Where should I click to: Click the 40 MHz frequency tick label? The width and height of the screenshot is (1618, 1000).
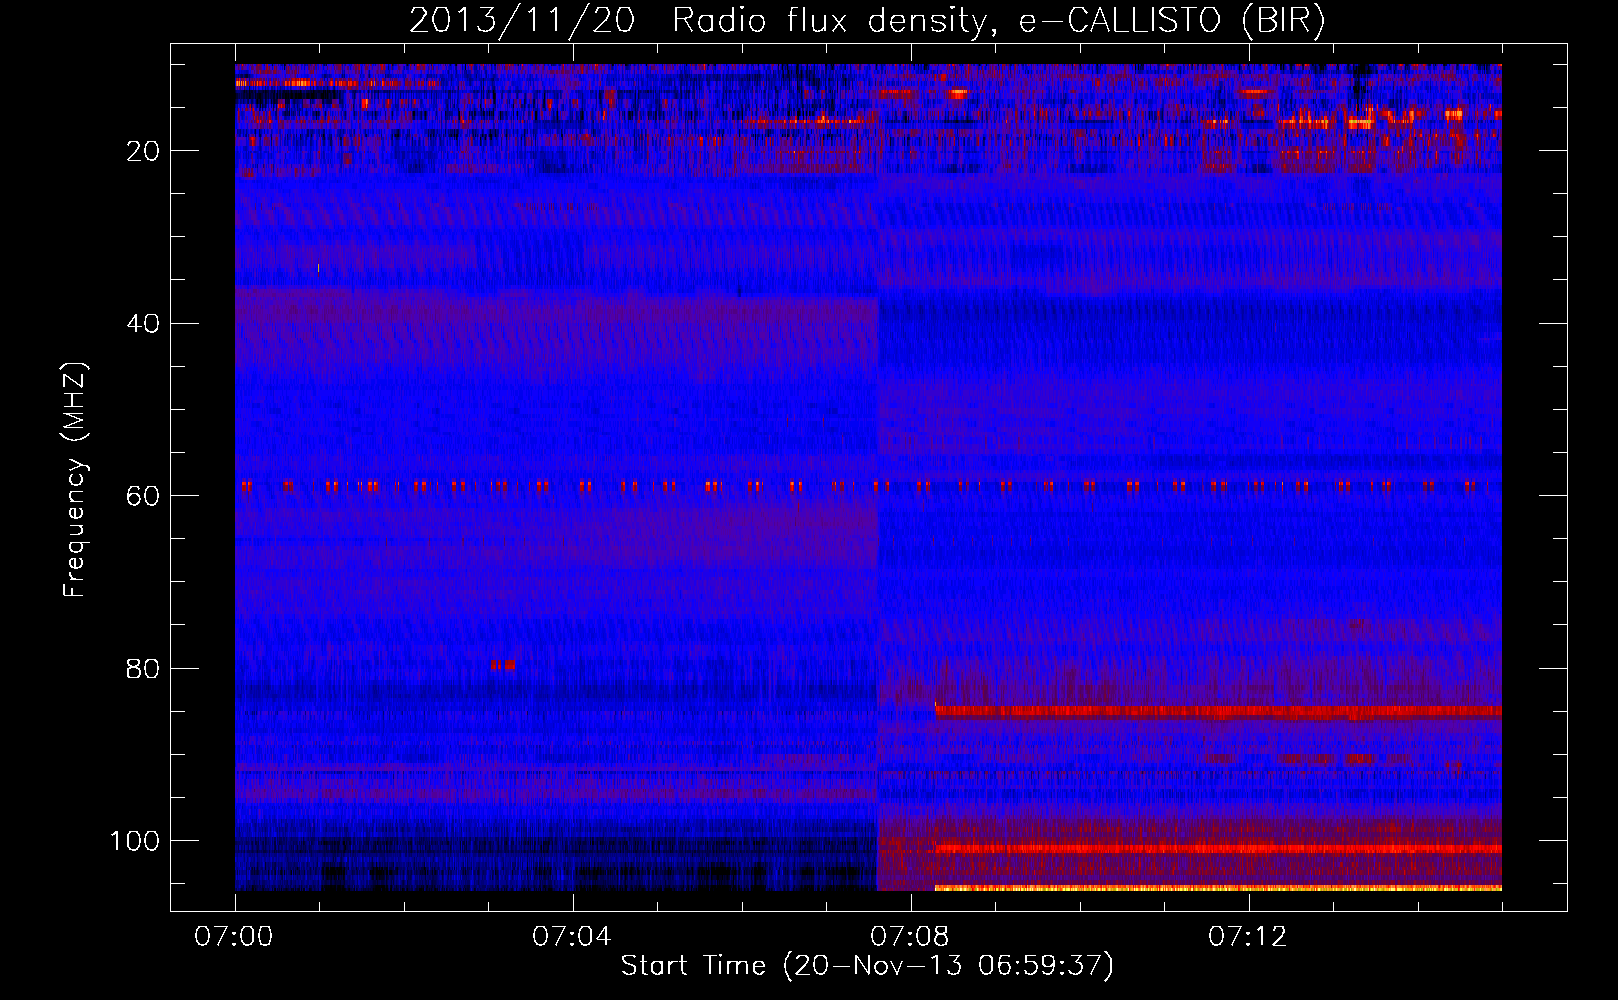(x=144, y=324)
